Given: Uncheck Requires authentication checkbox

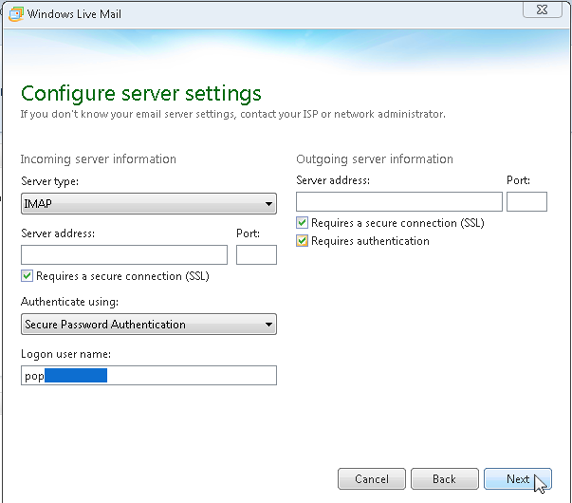Looking at the screenshot, I should (x=302, y=241).
